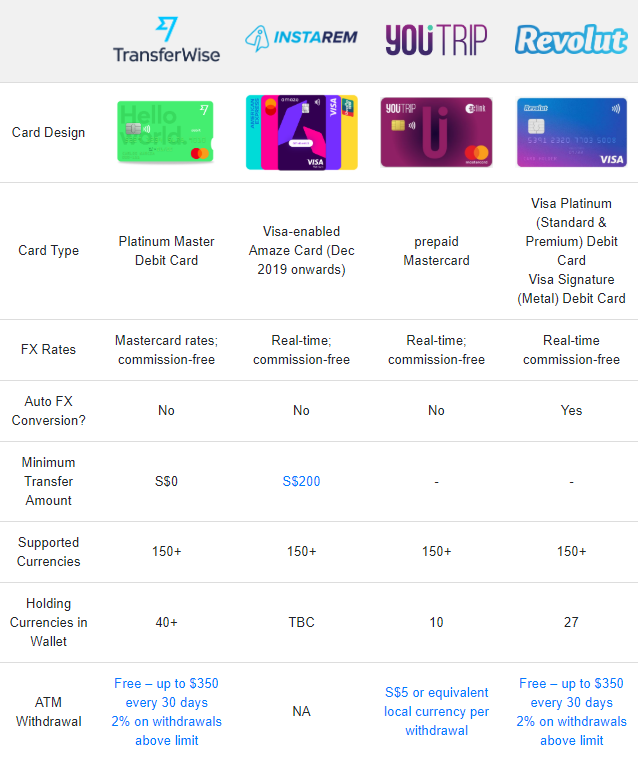Click Revolut's Auto FX Conversion 'Yes' cell
The width and height of the screenshot is (638, 758).
click(x=571, y=410)
